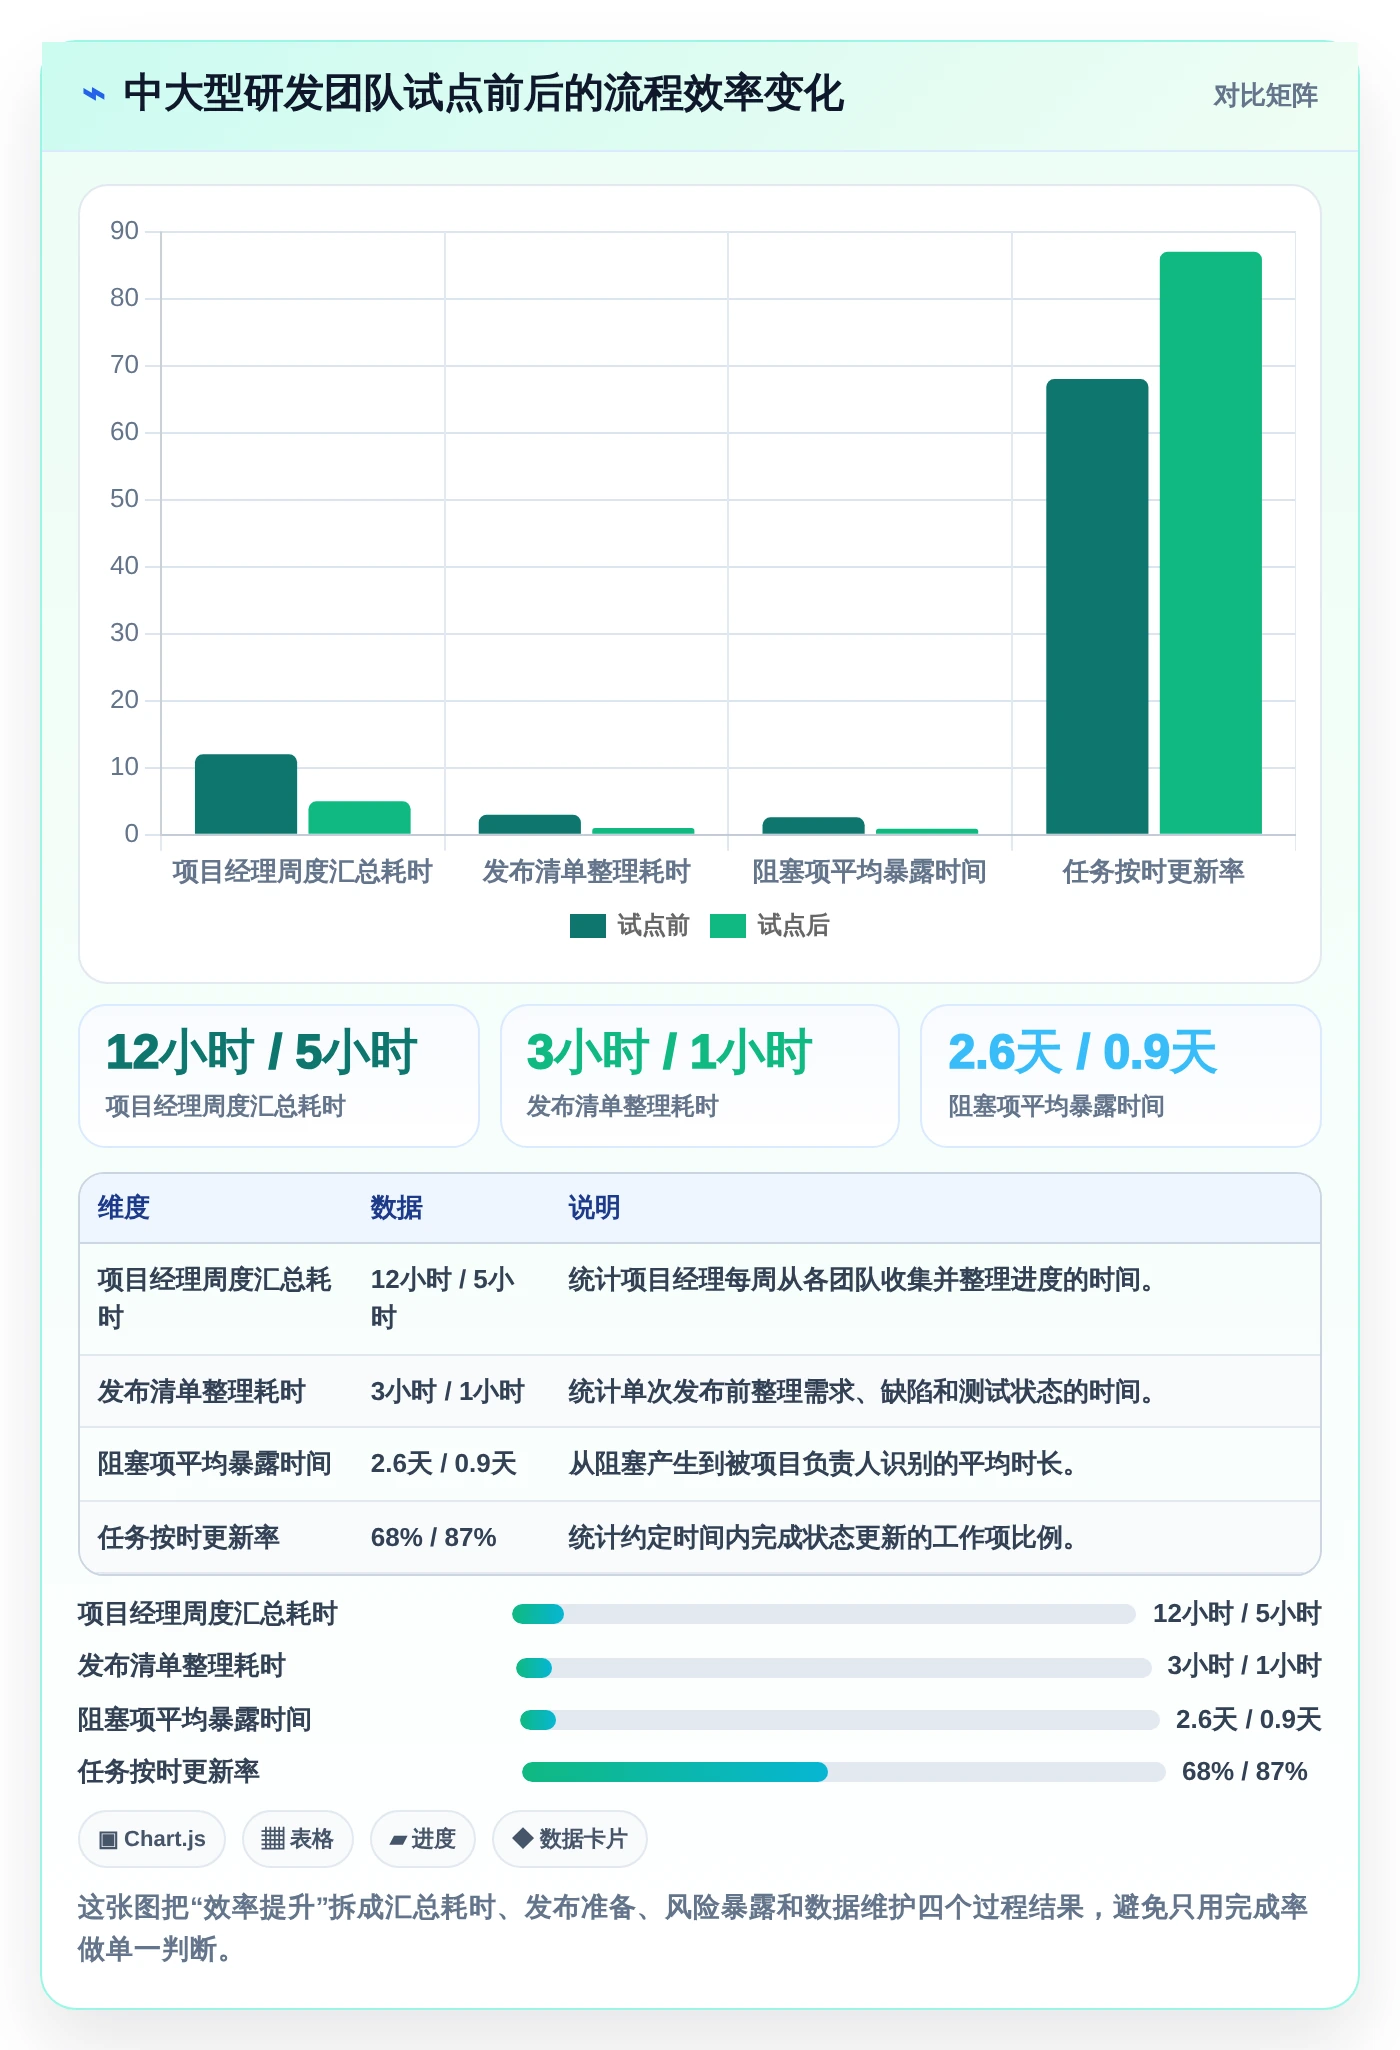Click progress bar for 项目经理周度汇总耗时

pos(824,1614)
